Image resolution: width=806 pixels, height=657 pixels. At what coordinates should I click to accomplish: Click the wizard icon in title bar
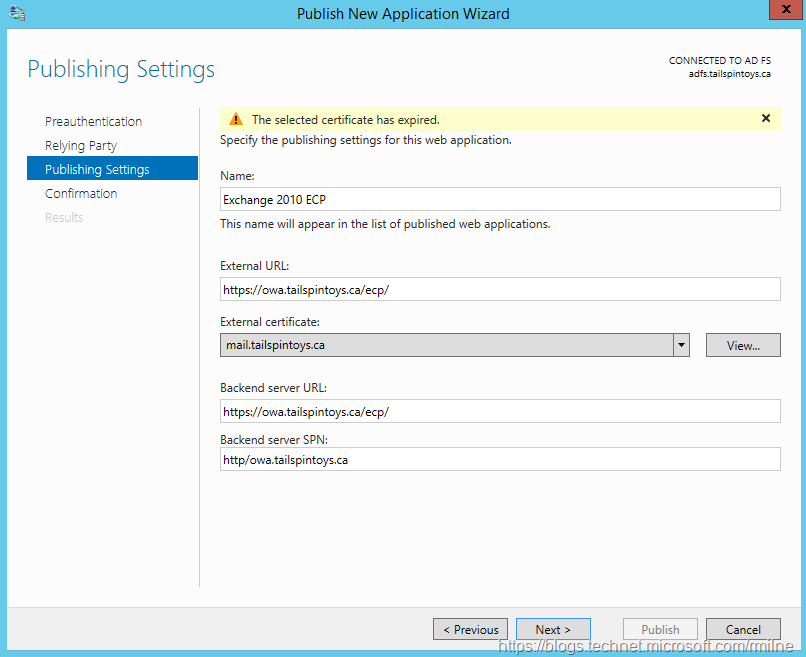click(17, 14)
